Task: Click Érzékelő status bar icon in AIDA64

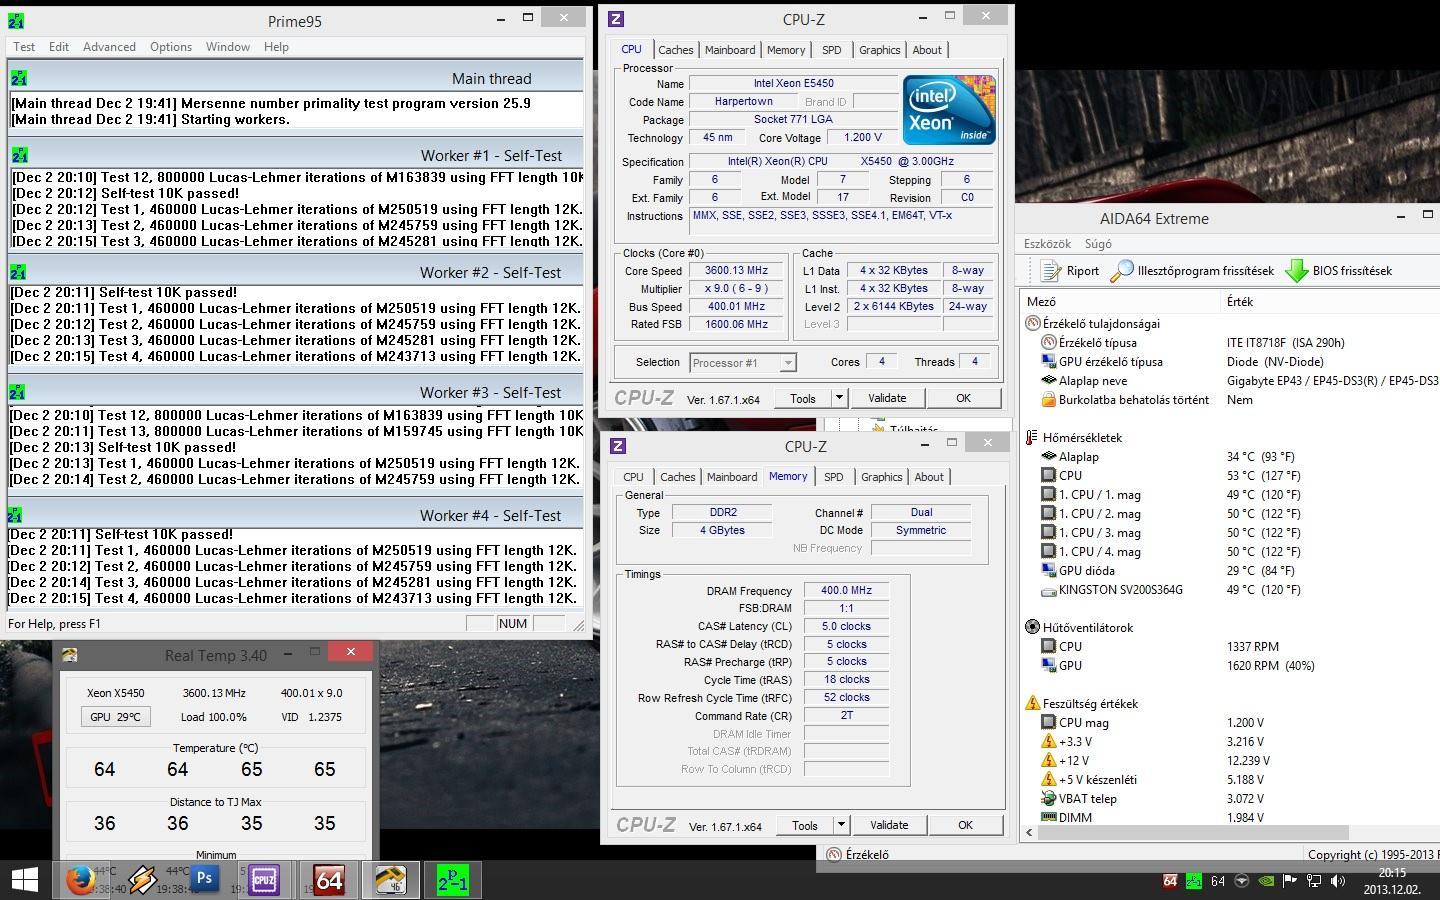Action: (833, 854)
